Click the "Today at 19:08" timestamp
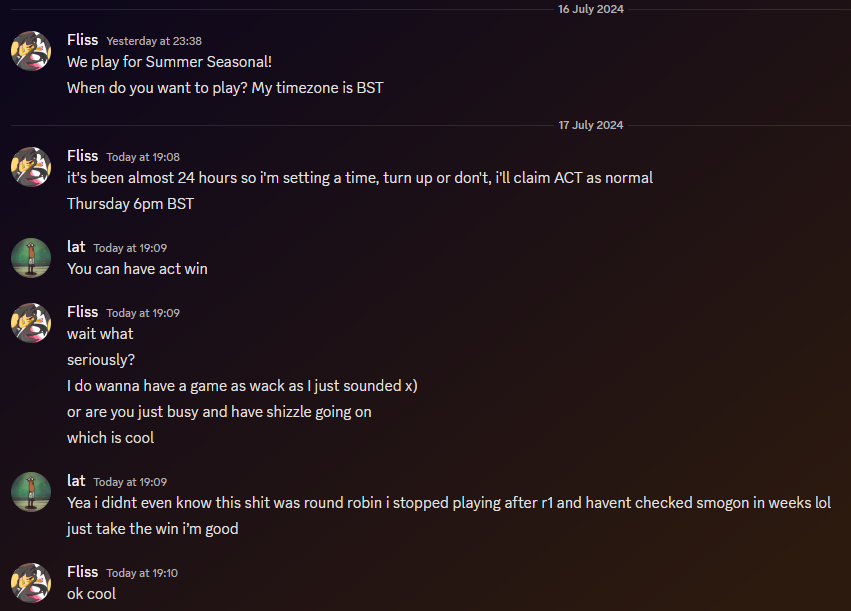Screen dimensions: 851x611 pyautogui.click(x=143, y=157)
